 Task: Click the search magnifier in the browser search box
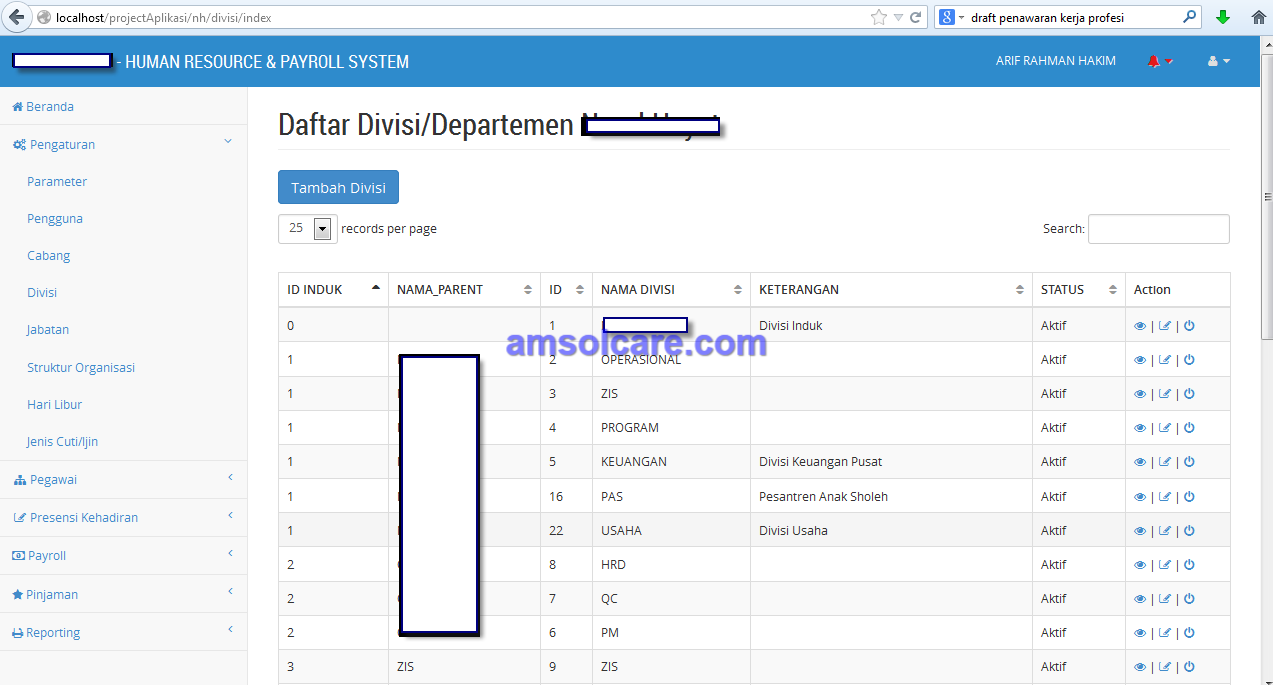[1189, 17]
